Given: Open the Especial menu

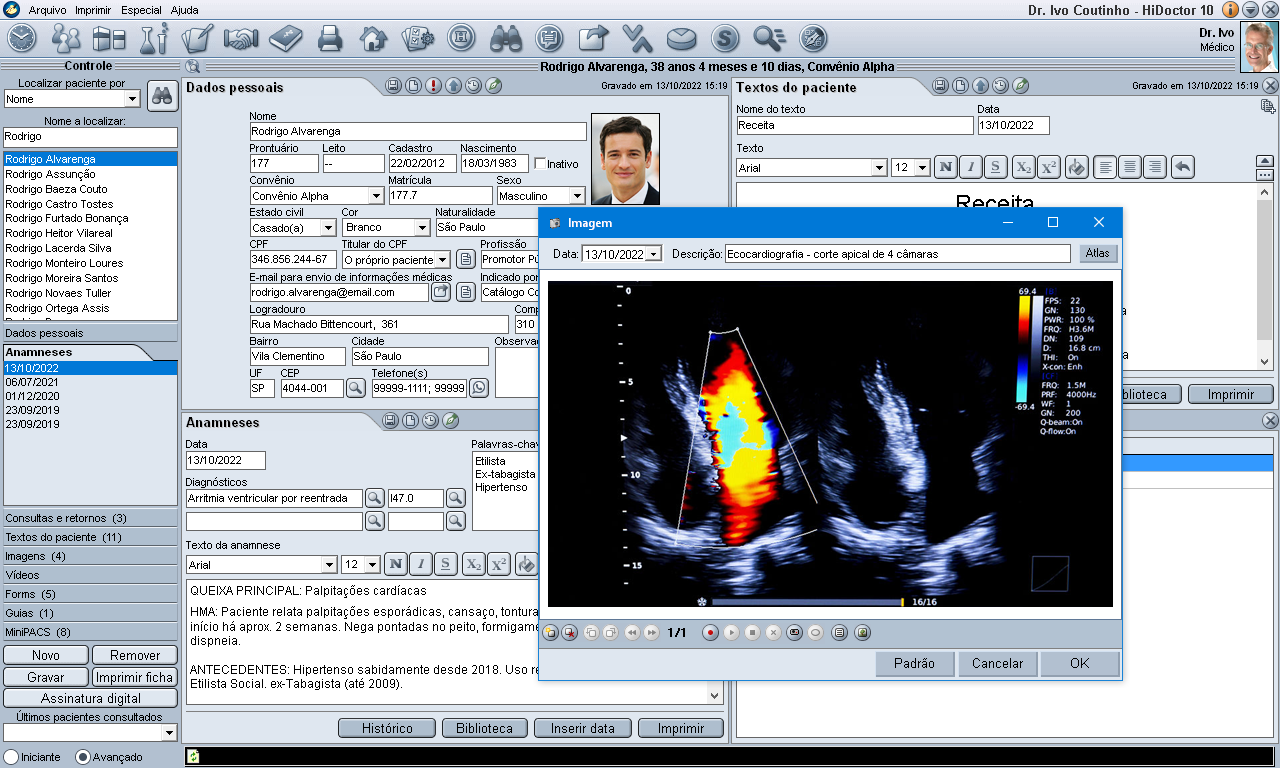Looking at the screenshot, I should [x=141, y=10].
